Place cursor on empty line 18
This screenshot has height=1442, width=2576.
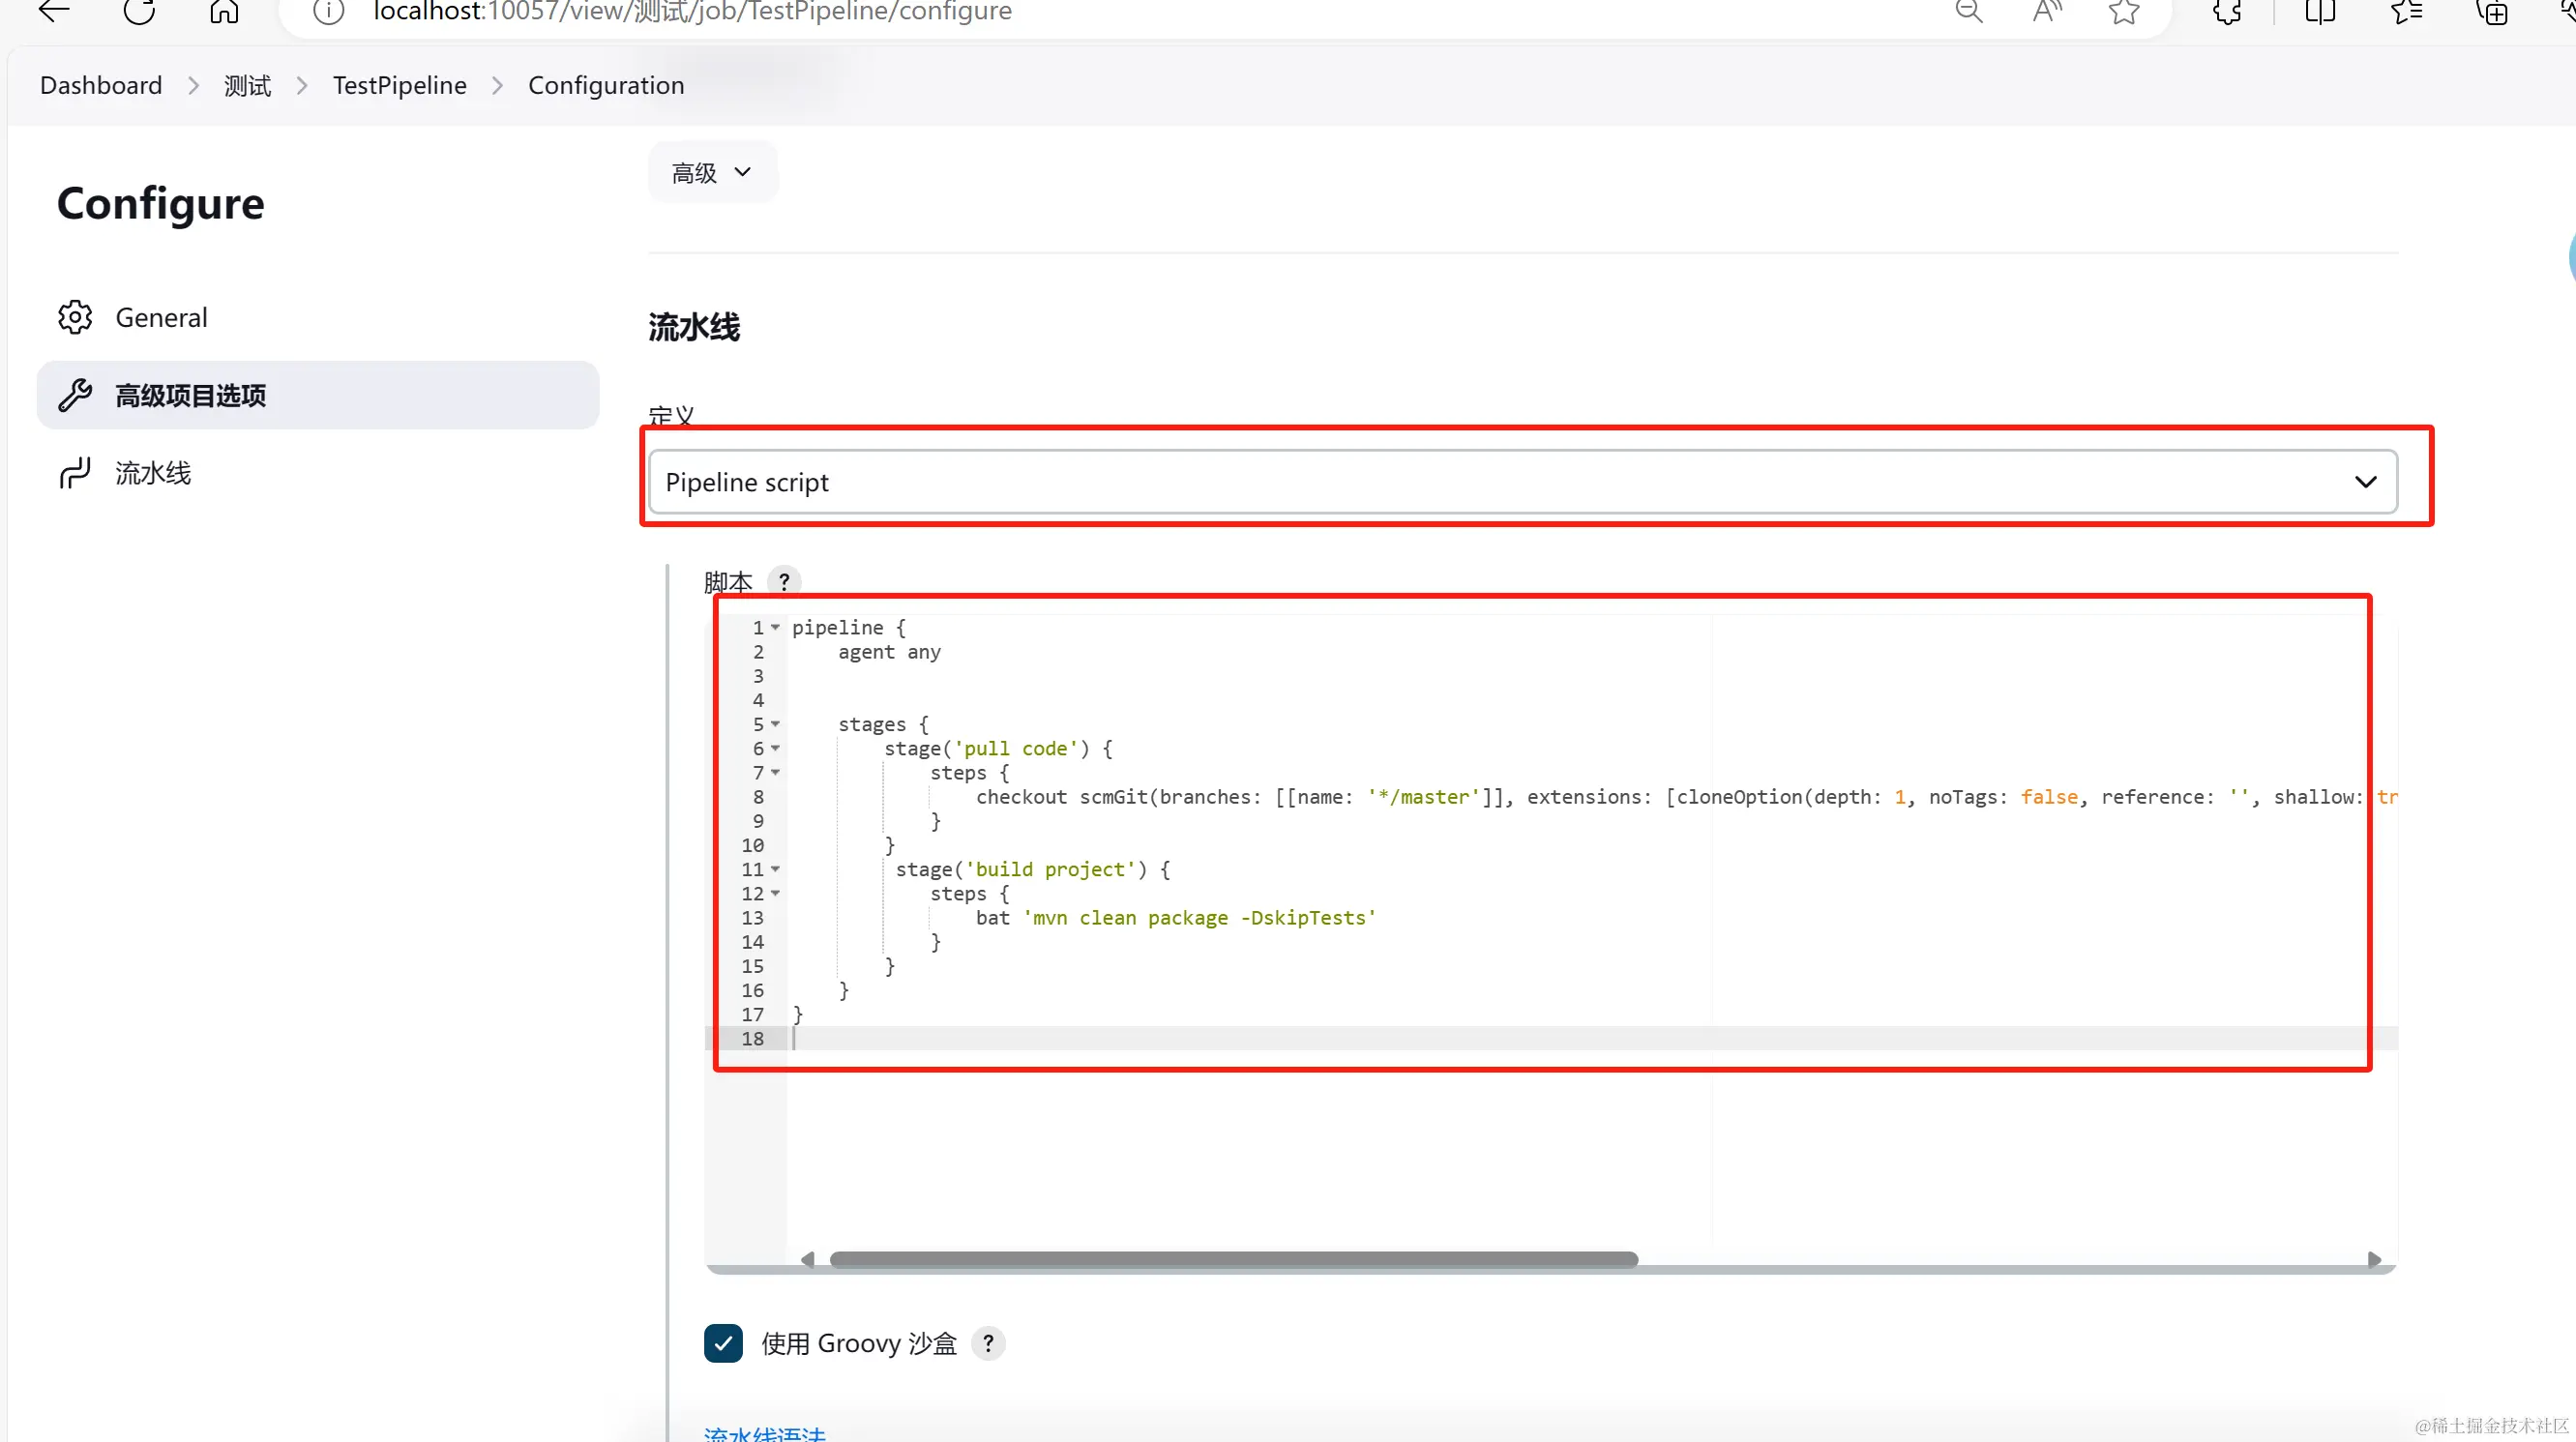pyautogui.click(x=1000, y=1038)
